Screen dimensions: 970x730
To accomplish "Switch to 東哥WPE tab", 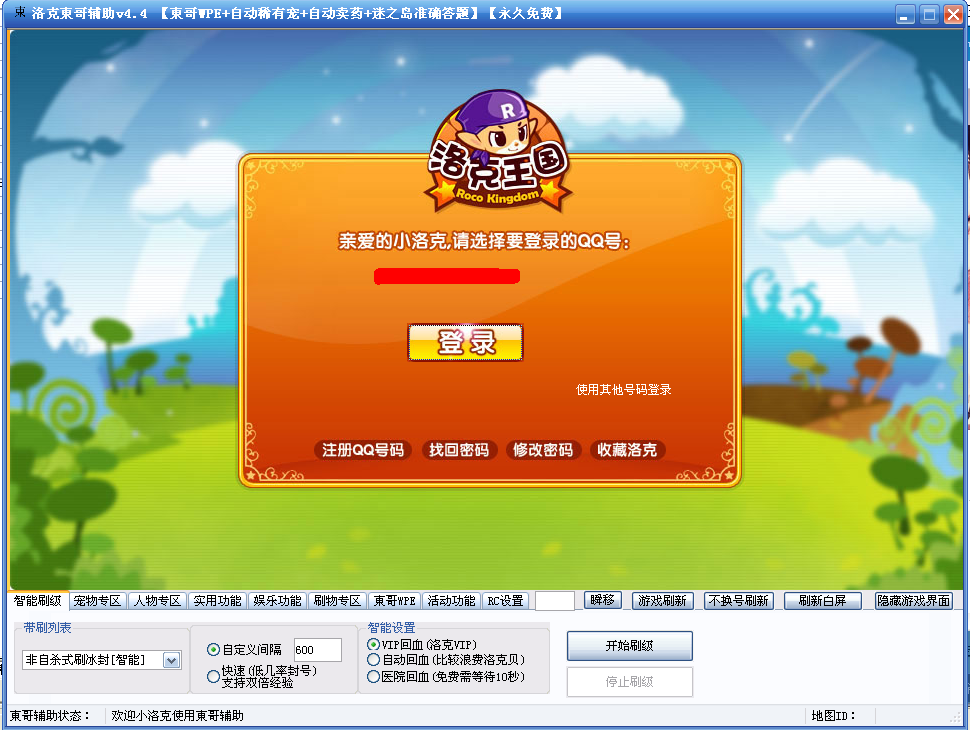I will [395, 601].
